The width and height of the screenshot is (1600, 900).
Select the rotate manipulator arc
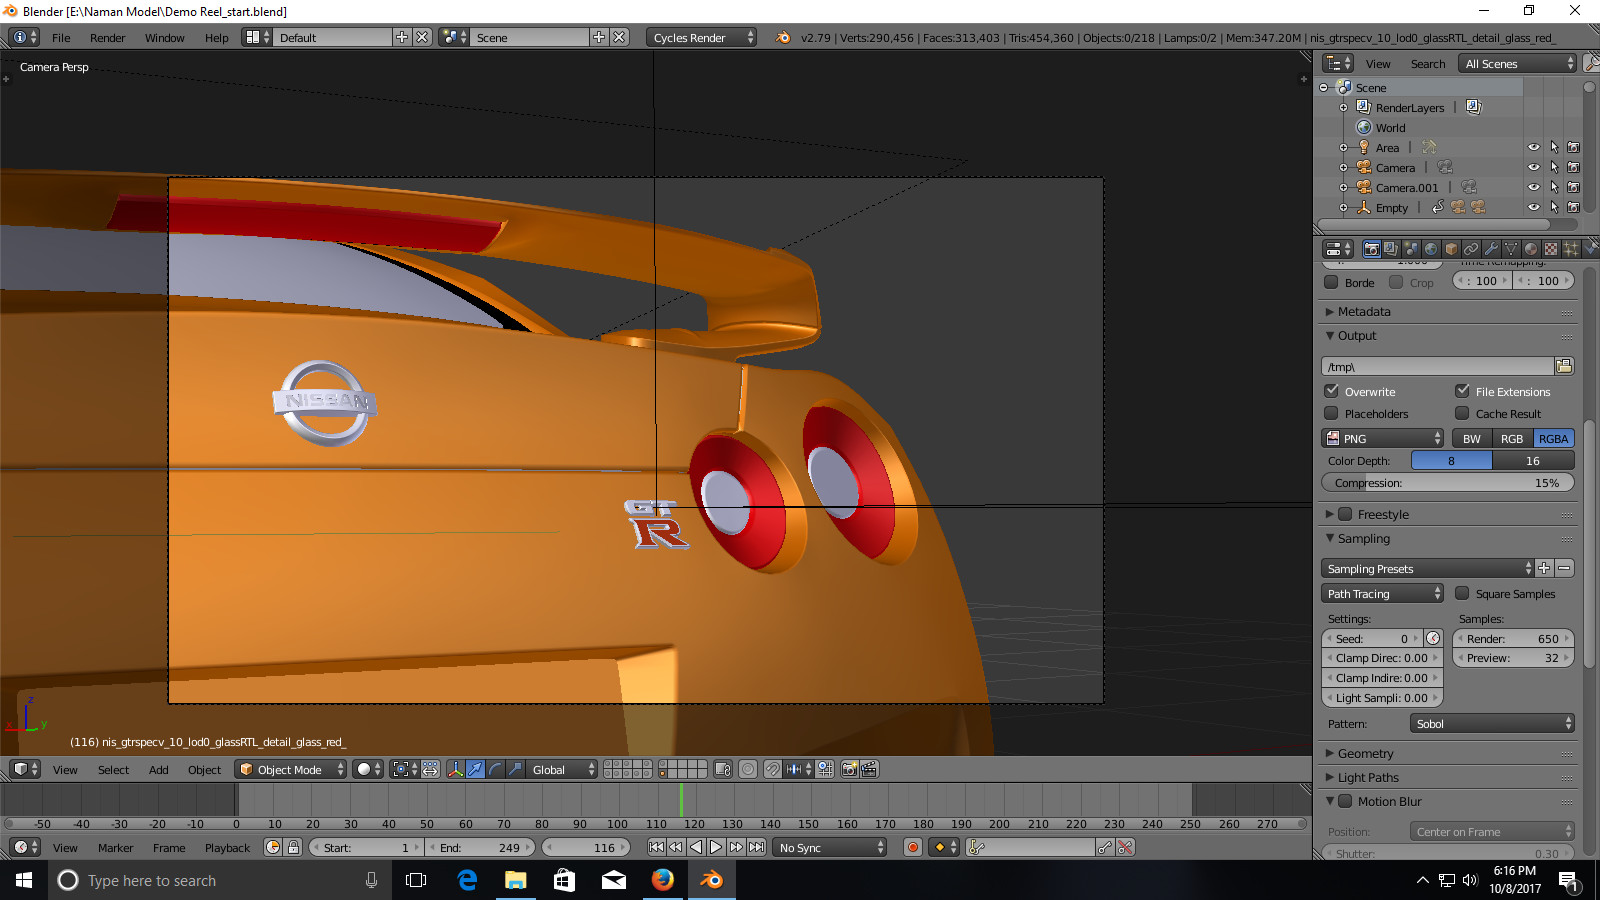pyautogui.click(x=495, y=769)
